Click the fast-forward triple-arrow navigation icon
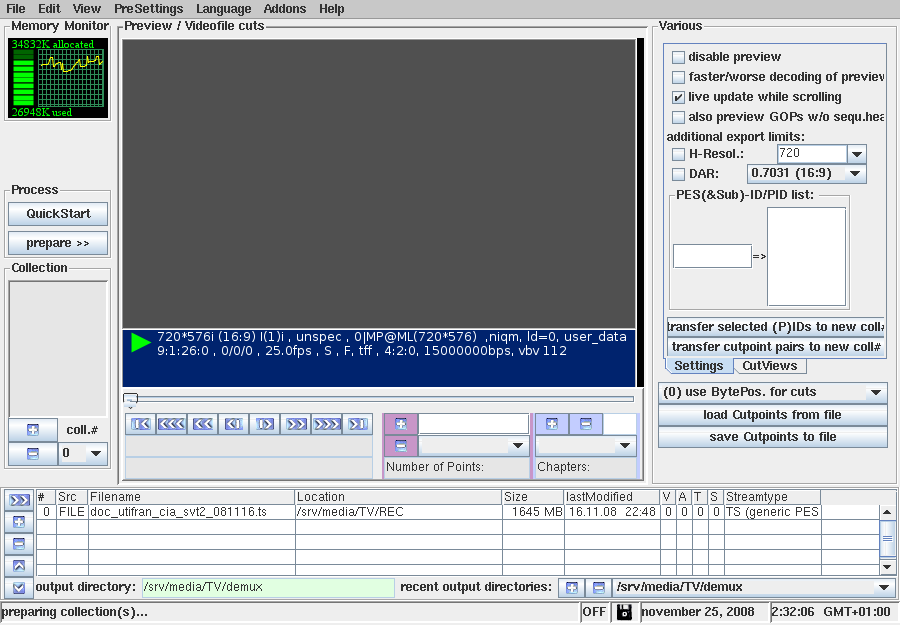This screenshot has height=625, width=900. click(x=327, y=424)
